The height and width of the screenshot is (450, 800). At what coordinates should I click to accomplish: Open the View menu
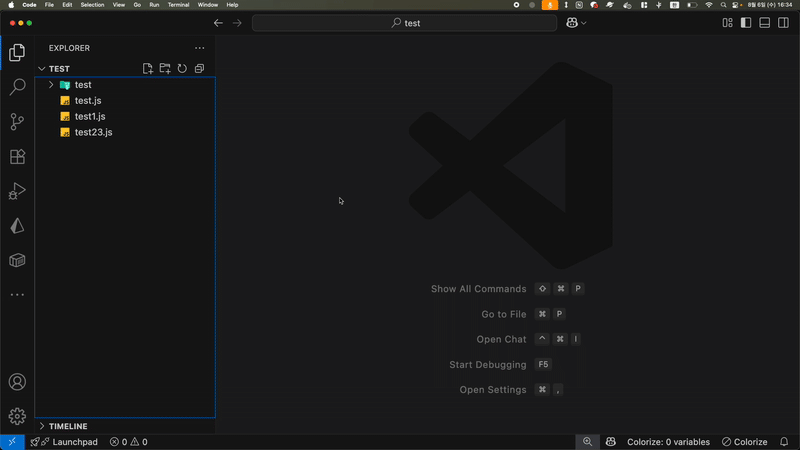[119, 5]
